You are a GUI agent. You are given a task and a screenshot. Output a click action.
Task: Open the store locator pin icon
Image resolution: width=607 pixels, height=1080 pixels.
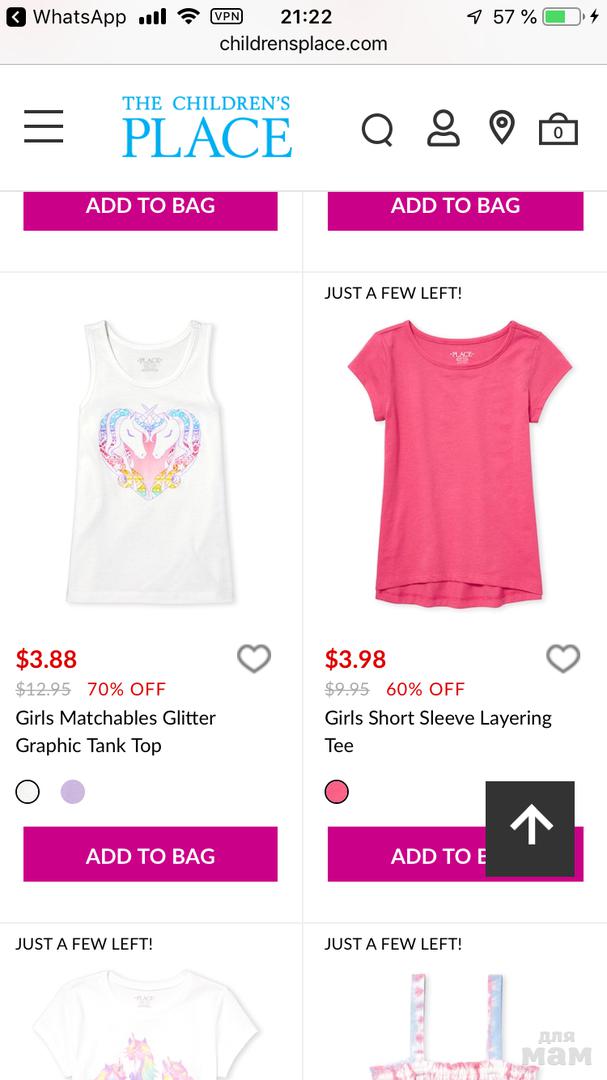tap(501, 128)
